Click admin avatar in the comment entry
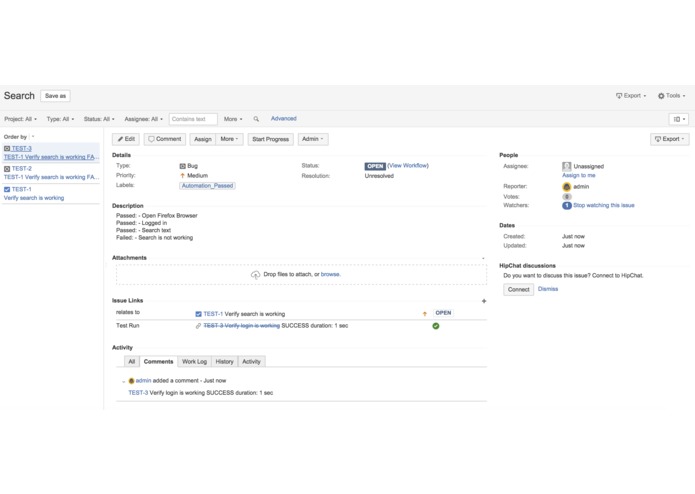695x494 pixels. tap(131, 381)
